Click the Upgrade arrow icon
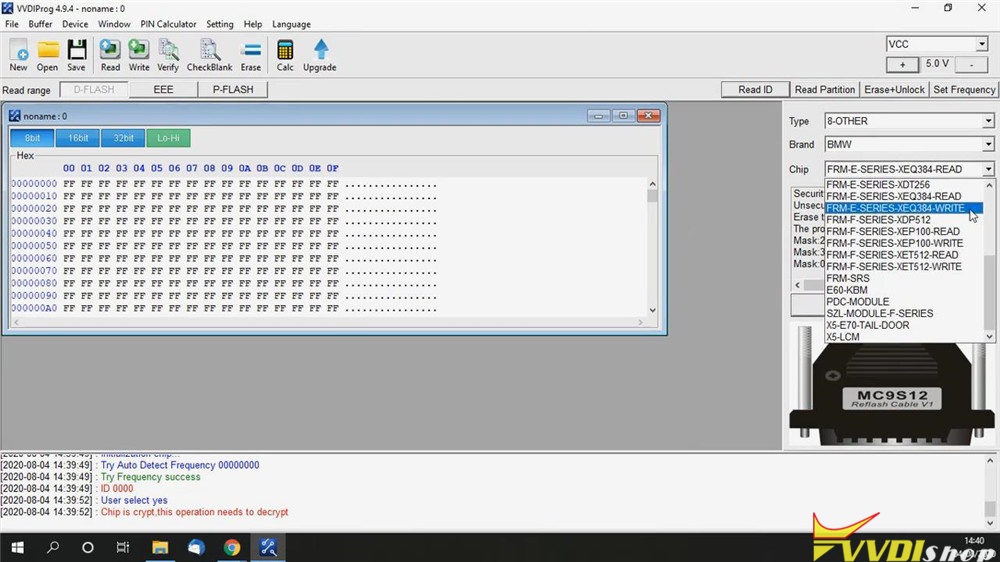This screenshot has height=562, width=1000. (320, 55)
